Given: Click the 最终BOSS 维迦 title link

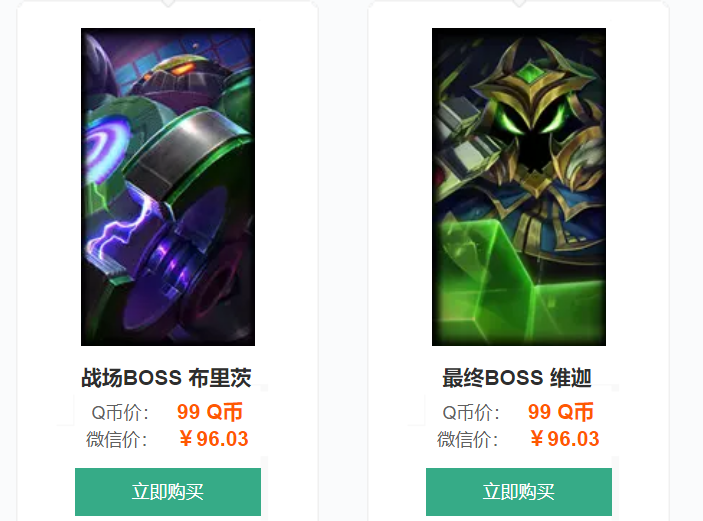Looking at the screenshot, I should pos(517,378).
